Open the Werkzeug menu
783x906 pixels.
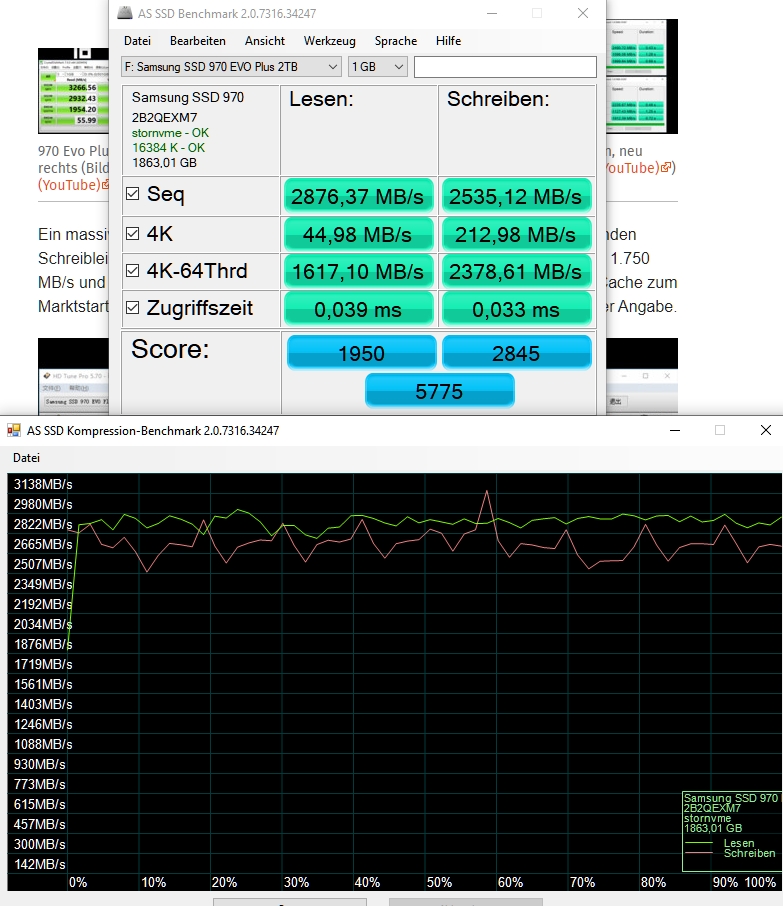tap(329, 41)
